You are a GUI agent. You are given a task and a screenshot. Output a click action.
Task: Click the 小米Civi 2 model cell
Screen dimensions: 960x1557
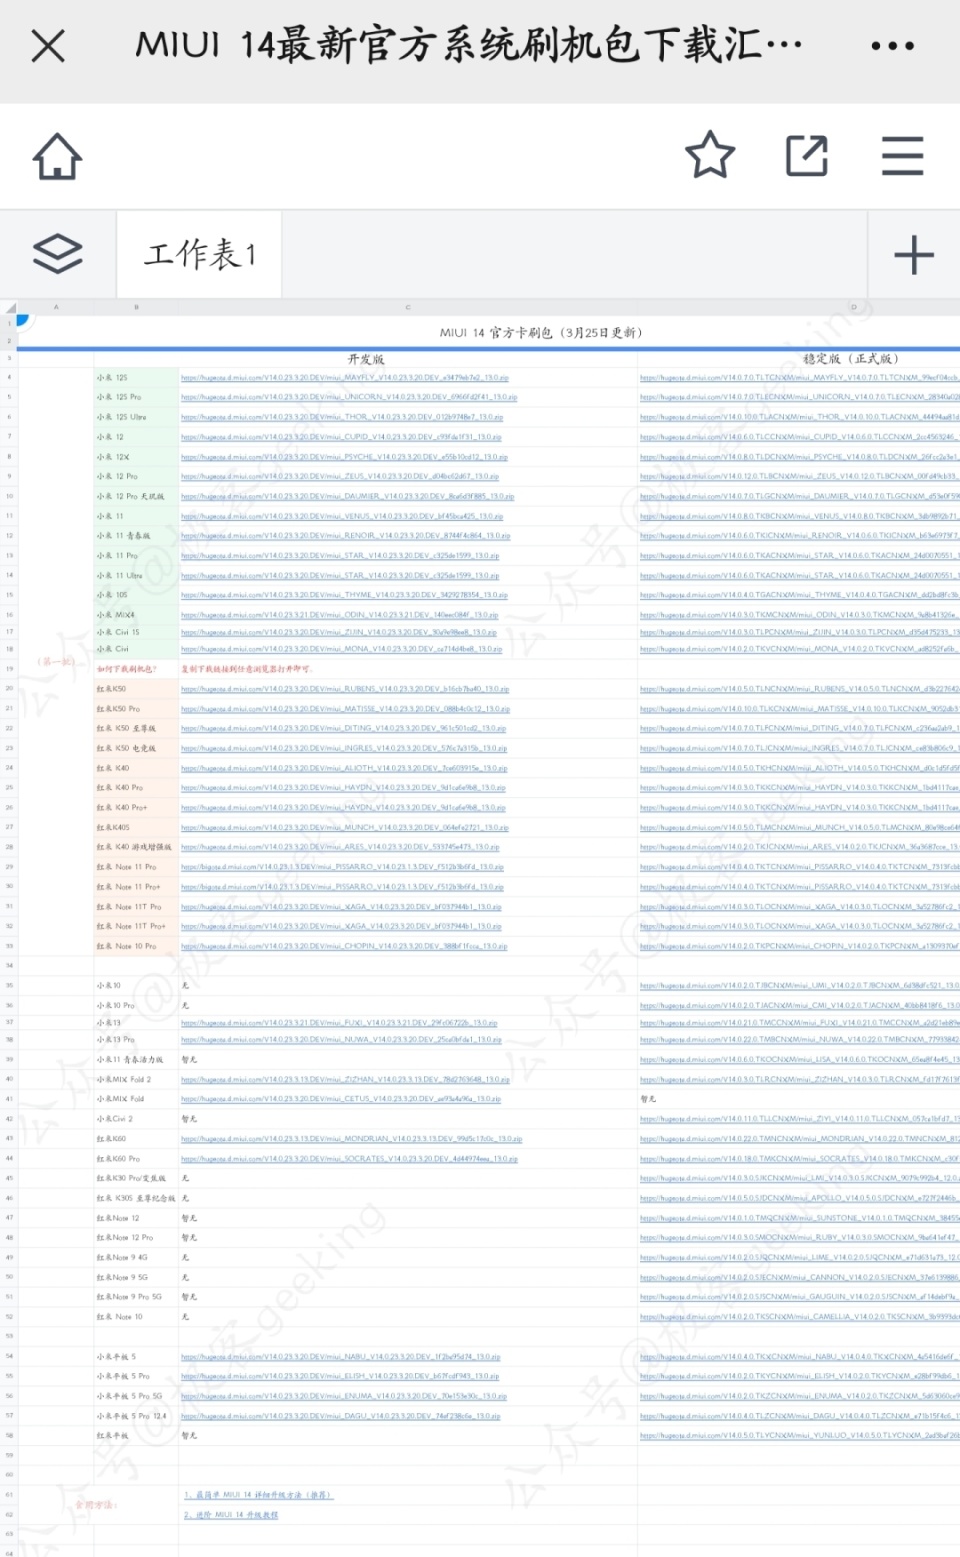tap(115, 1119)
